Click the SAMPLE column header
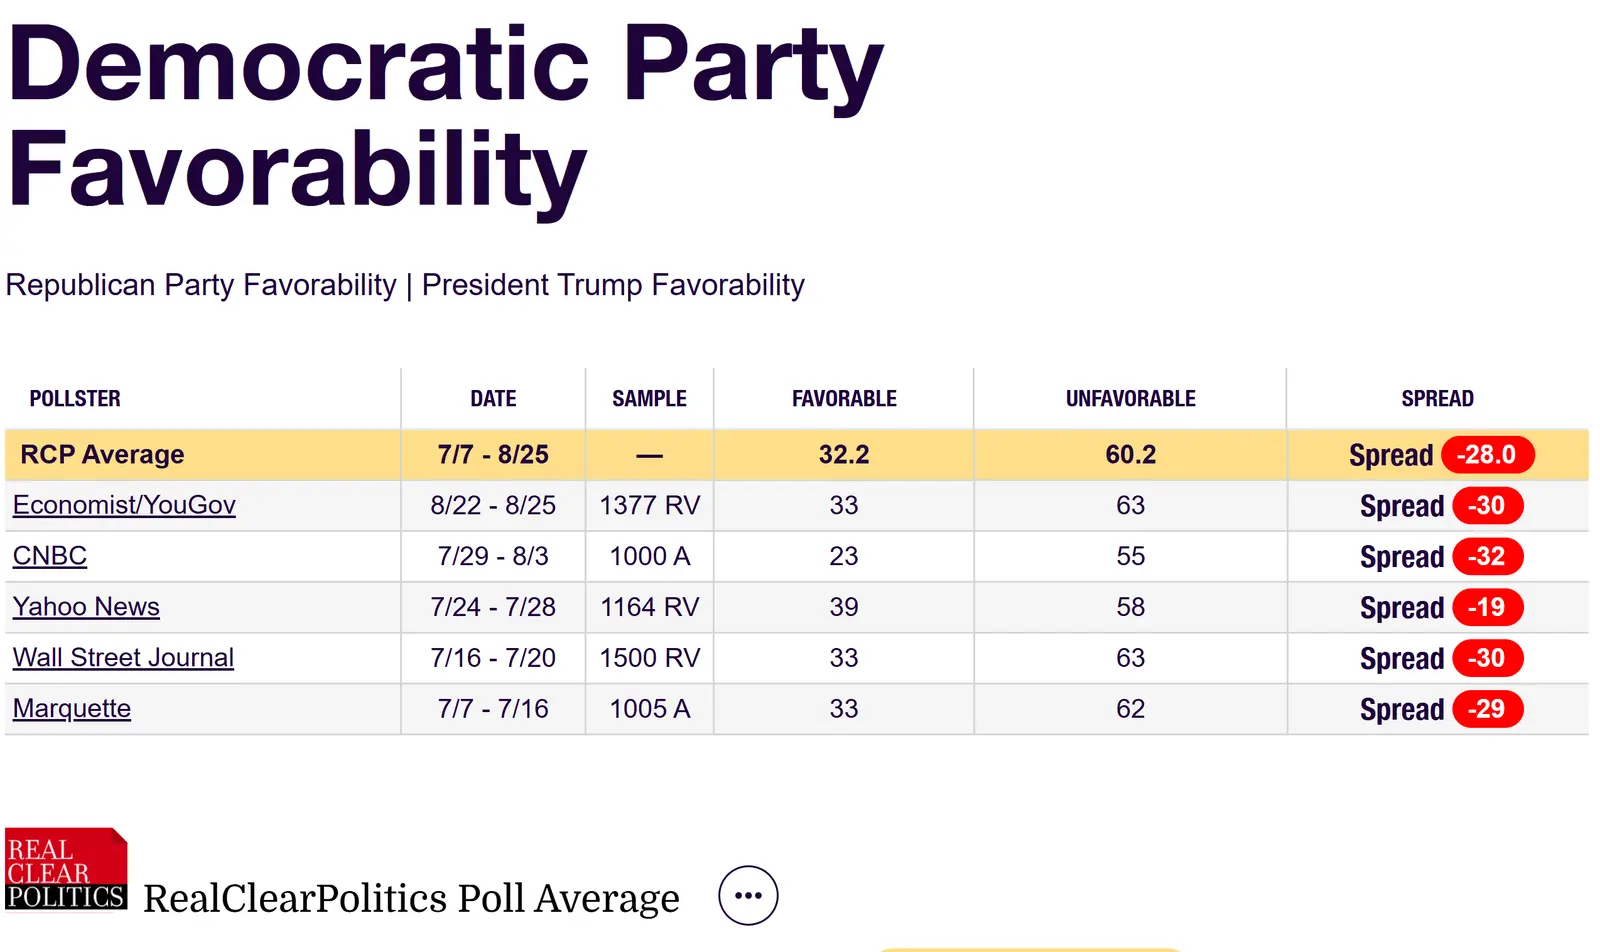Image resolution: width=1600 pixels, height=952 pixels. pos(649,399)
